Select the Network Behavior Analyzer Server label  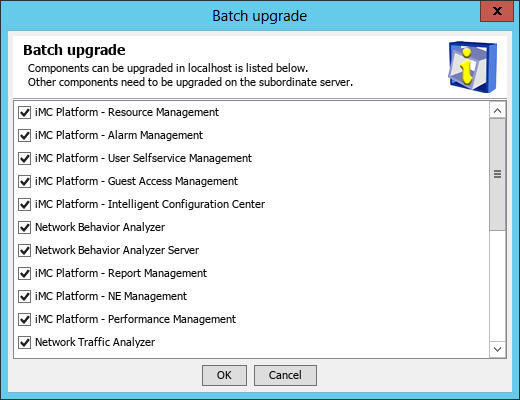[117, 250]
